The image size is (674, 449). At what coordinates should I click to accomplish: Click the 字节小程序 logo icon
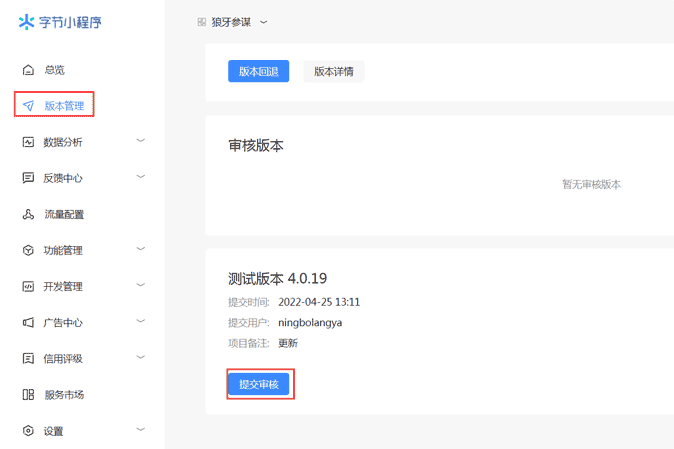26,22
